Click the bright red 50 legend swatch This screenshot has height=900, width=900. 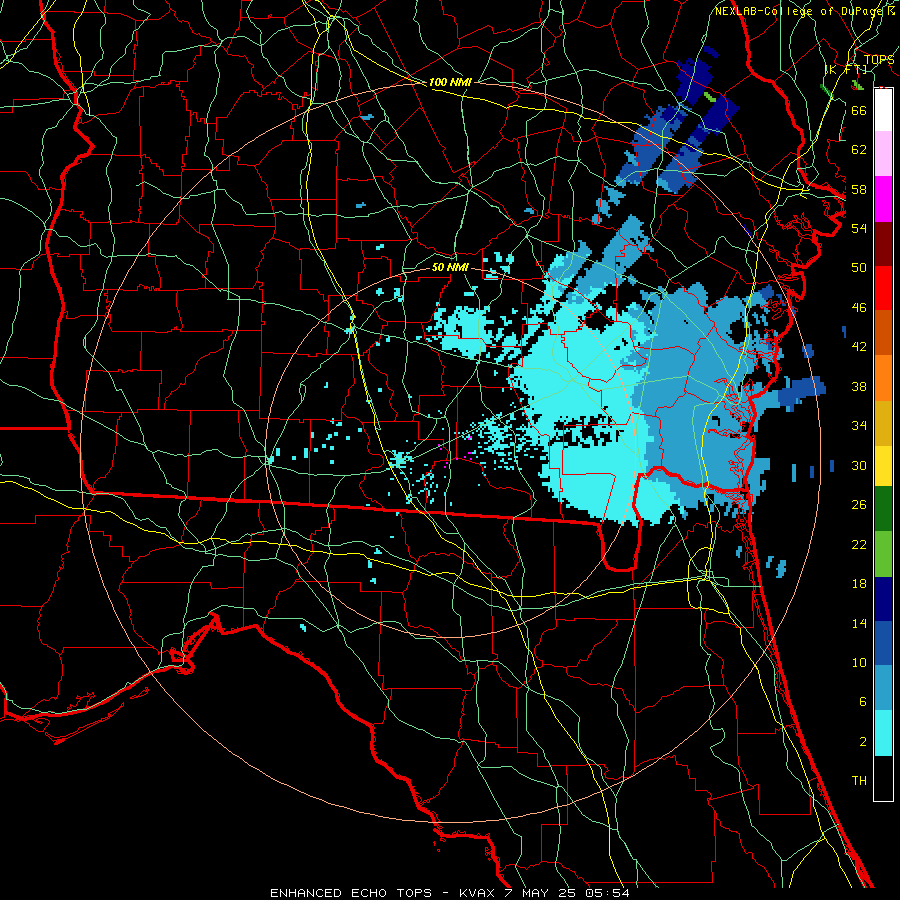point(883,288)
